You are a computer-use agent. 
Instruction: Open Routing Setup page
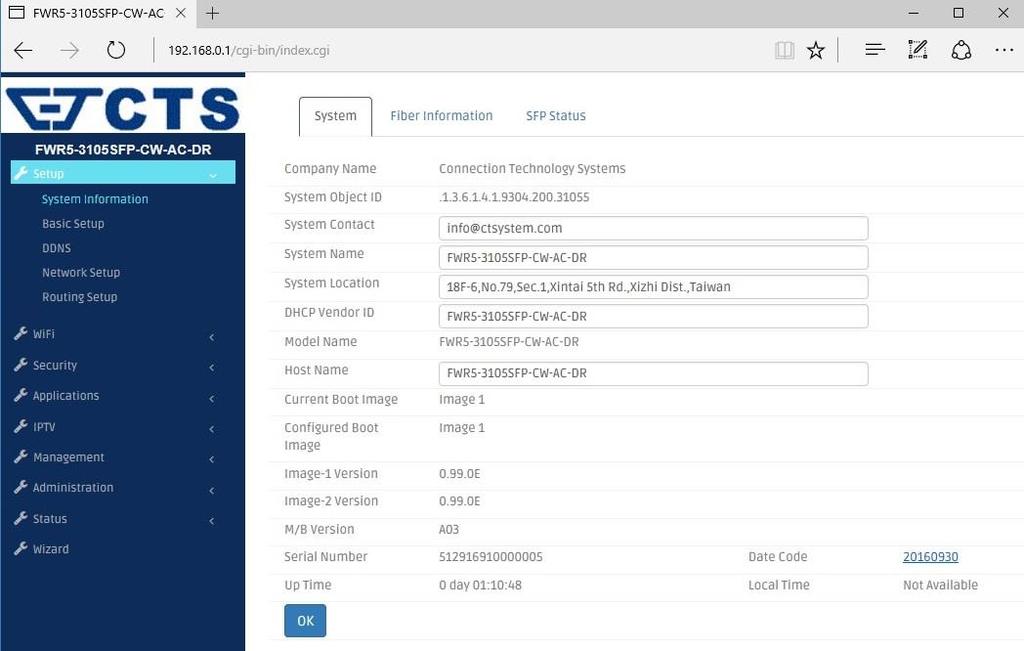pos(80,296)
